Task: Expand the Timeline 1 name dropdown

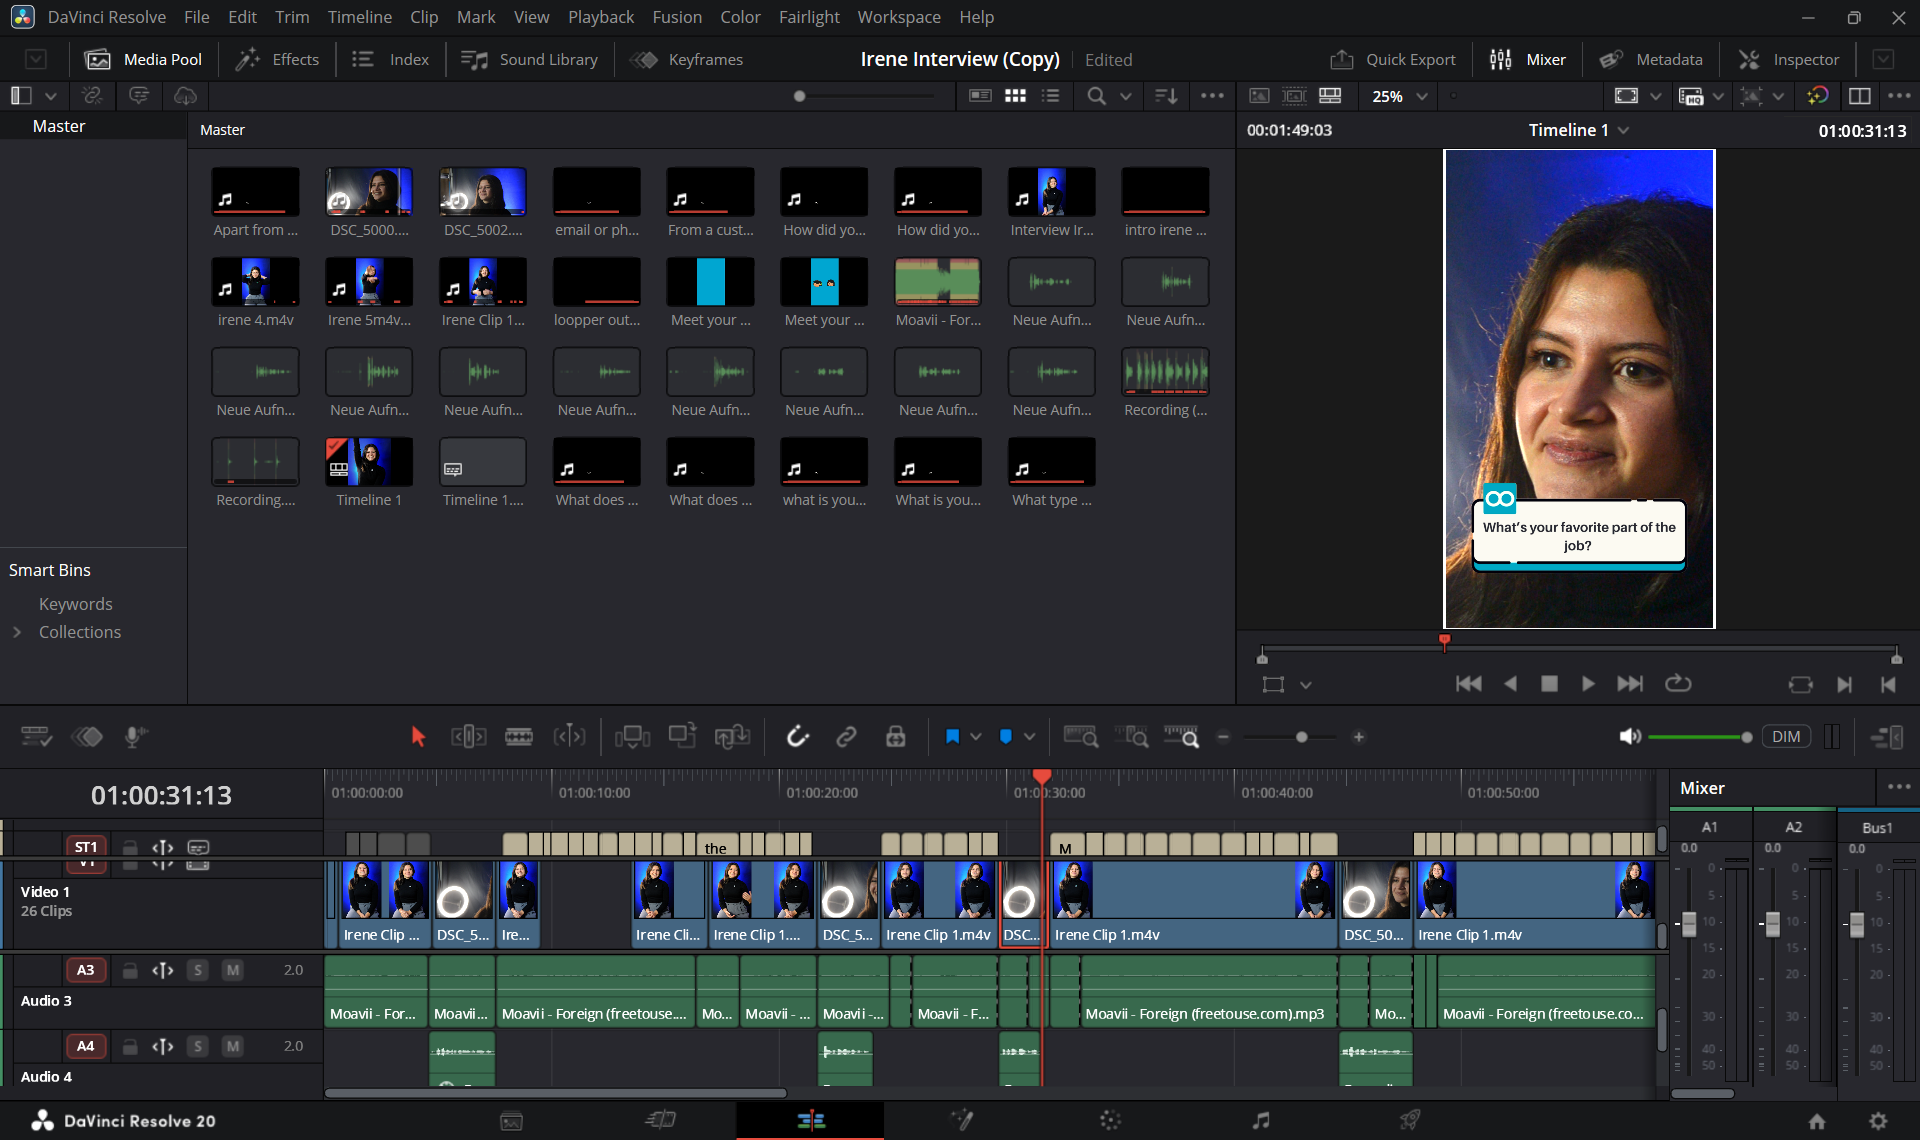Action: [x=1624, y=130]
